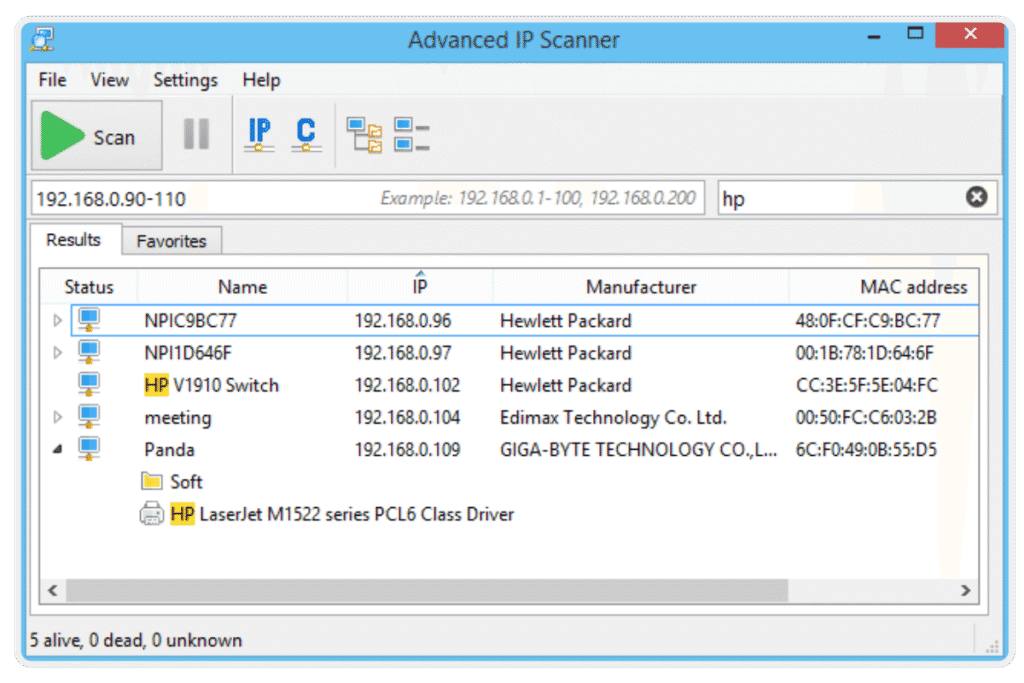Select the meeting device name

[x=178, y=417]
